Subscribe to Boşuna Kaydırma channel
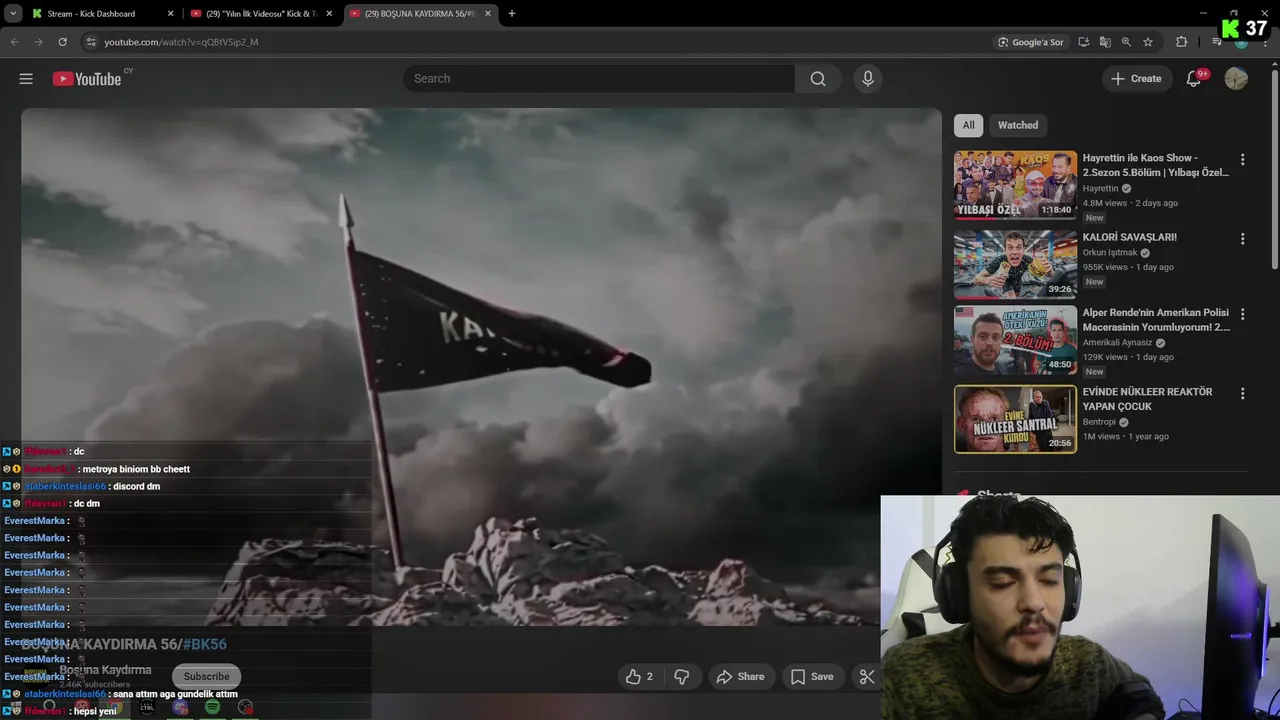Screen dimensions: 1280x720 tap(206, 676)
